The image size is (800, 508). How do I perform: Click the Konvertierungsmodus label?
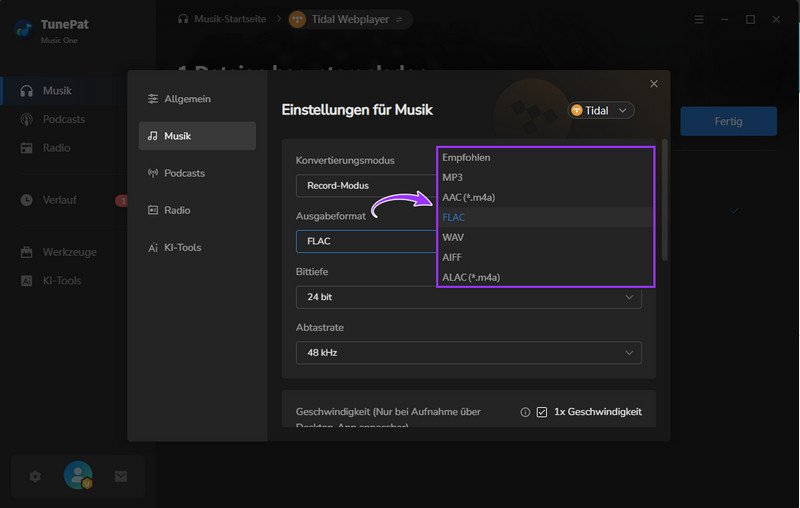[x=345, y=160]
